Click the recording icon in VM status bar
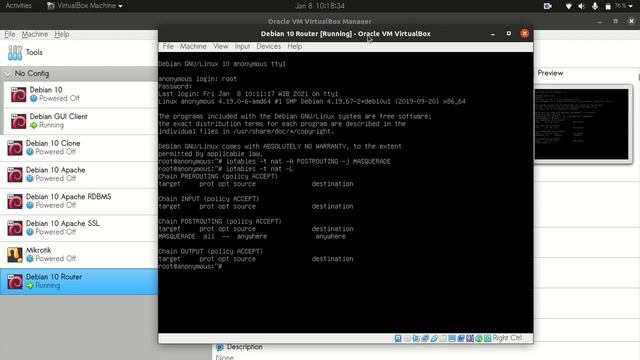This screenshot has height=360, width=640. pyautogui.click(x=461, y=338)
